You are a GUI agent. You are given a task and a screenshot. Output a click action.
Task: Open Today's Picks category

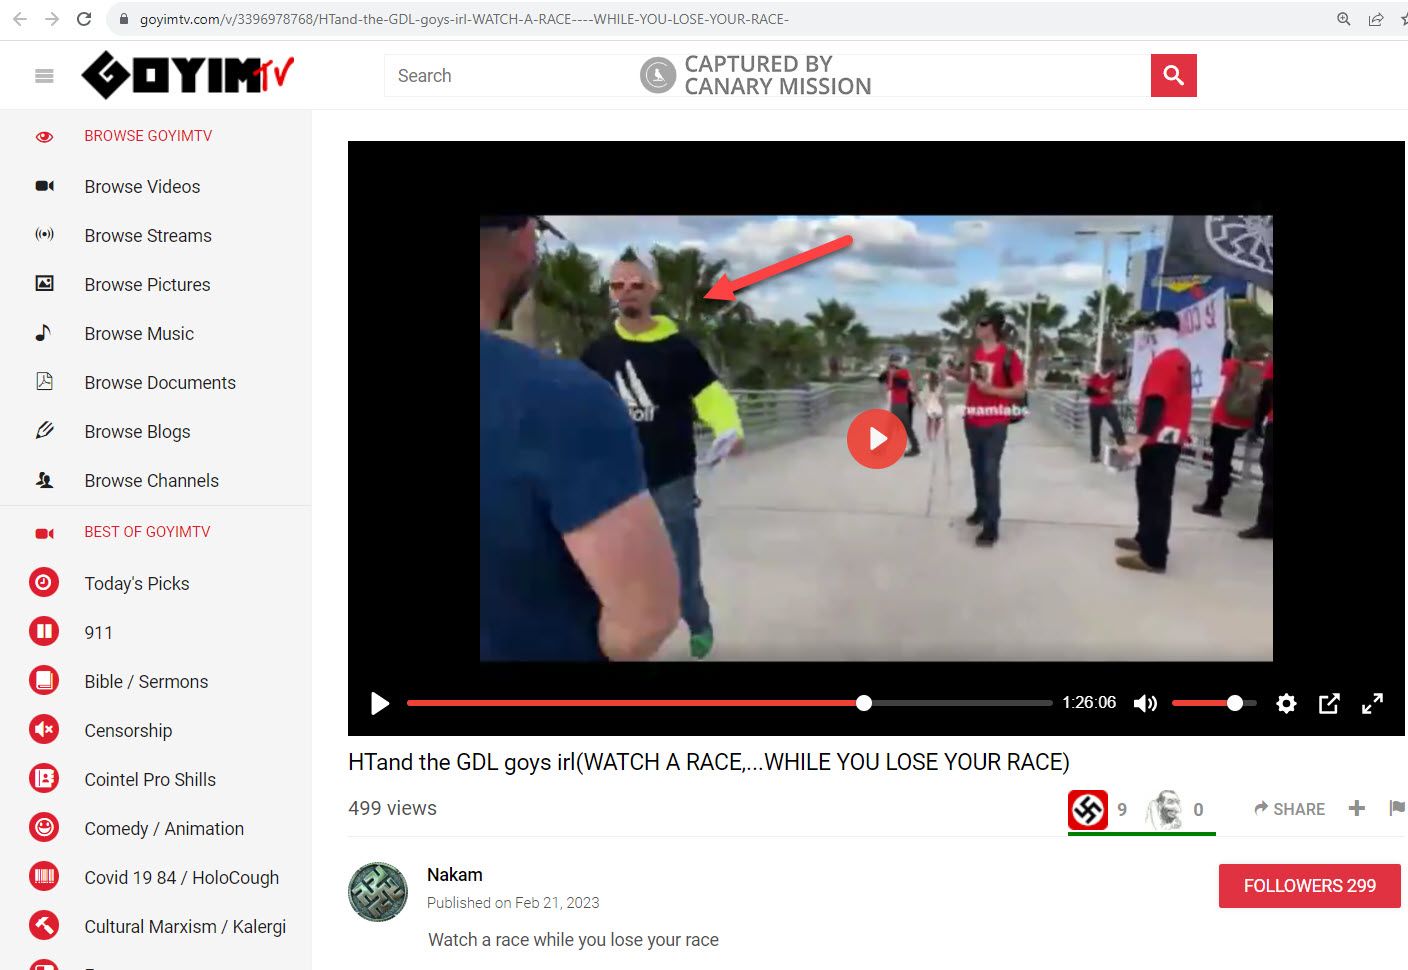click(x=137, y=584)
